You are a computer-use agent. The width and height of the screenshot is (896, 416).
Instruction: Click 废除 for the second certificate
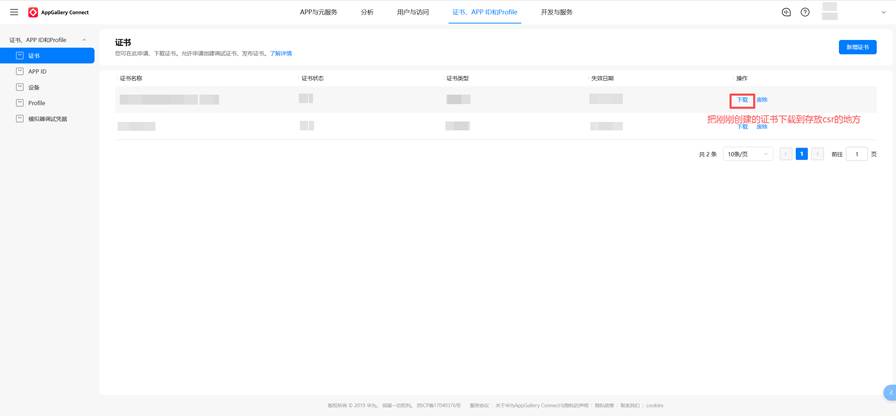click(x=762, y=127)
